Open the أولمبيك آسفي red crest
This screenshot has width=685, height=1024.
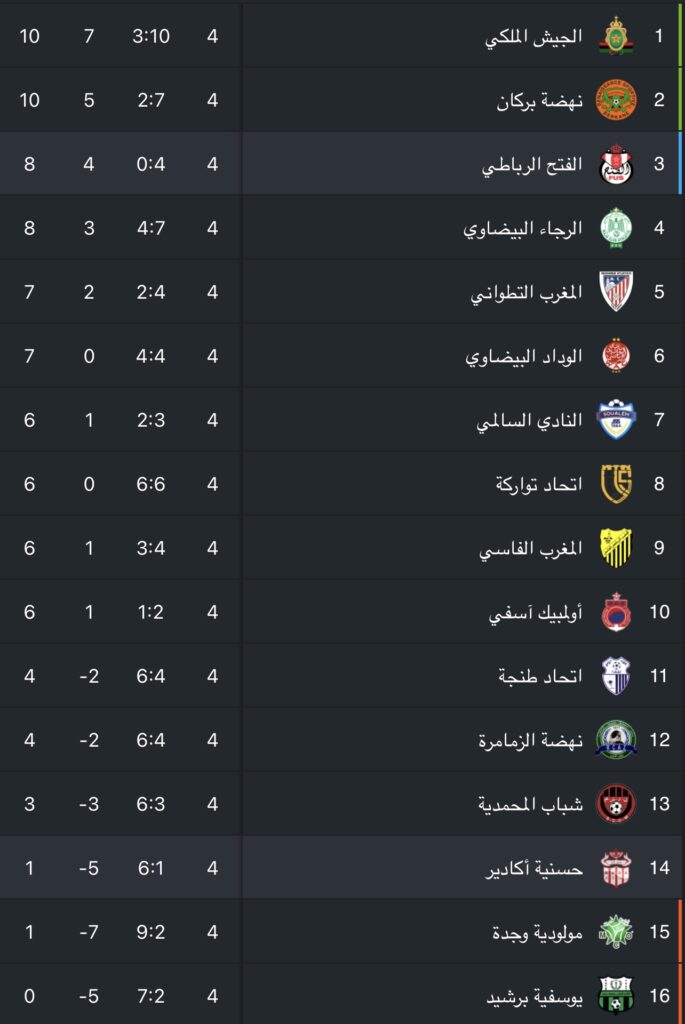tap(616, 611)
